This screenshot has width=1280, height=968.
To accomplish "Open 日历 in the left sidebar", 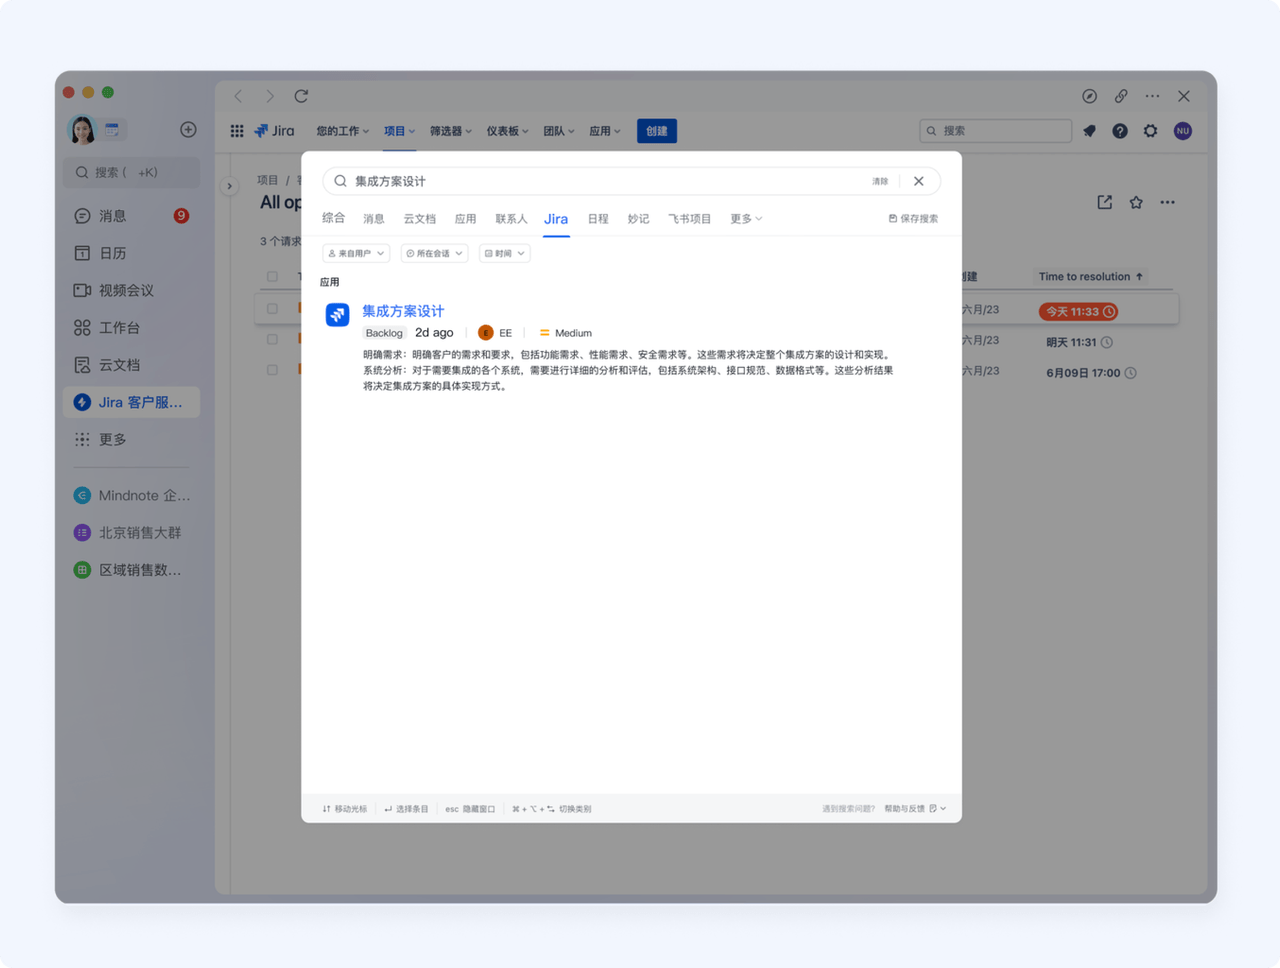I will [131, 253].
